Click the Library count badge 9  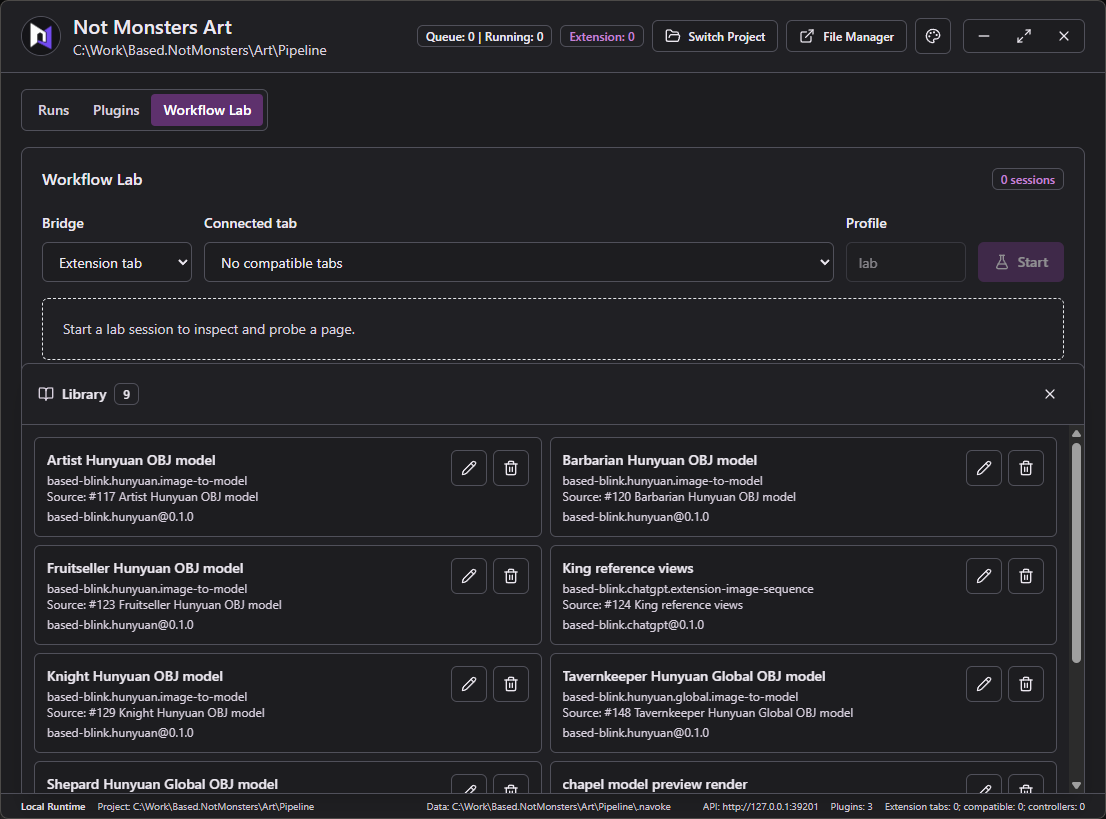[126, 394]
